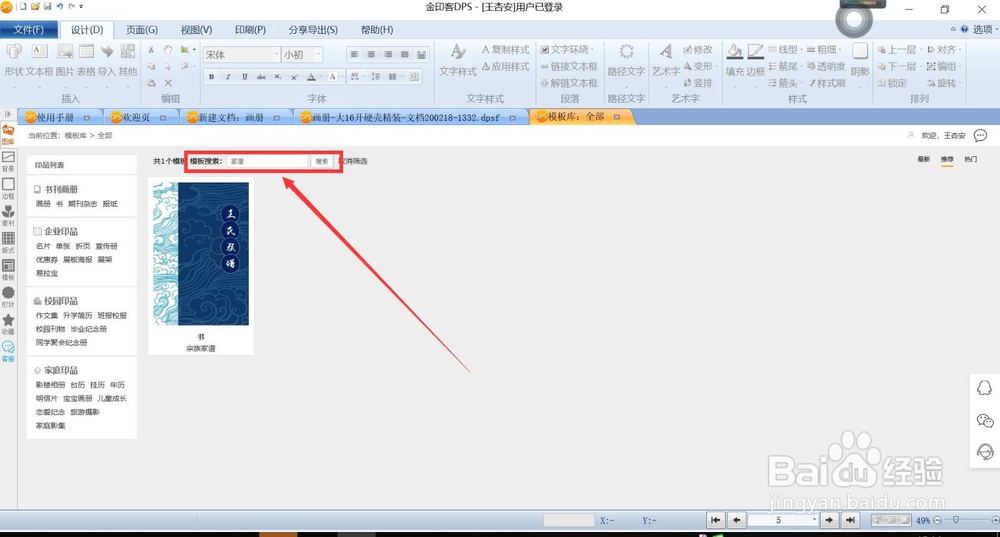Go to the next page arrow
Image resolution: width=1000 pixels, height=537 pixels.
(829, 520)
